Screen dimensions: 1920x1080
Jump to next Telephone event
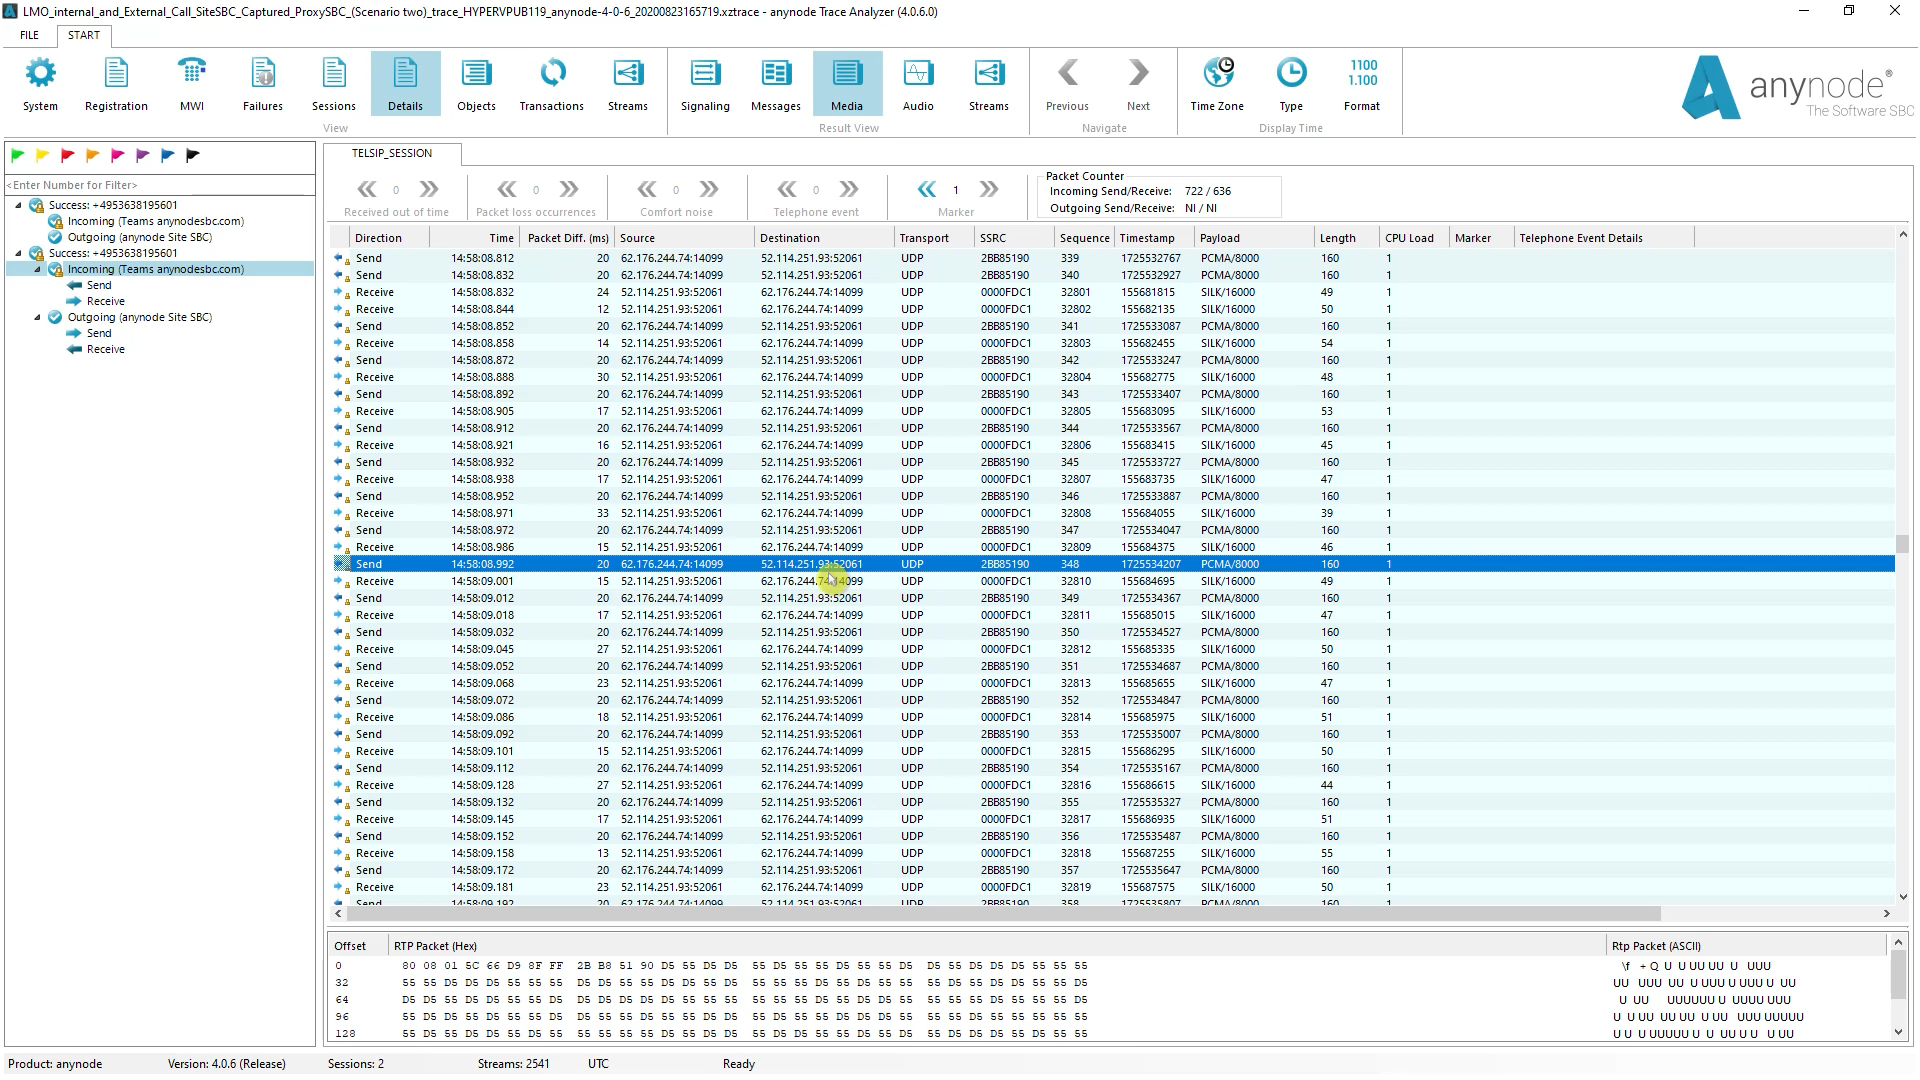[849, 189]
